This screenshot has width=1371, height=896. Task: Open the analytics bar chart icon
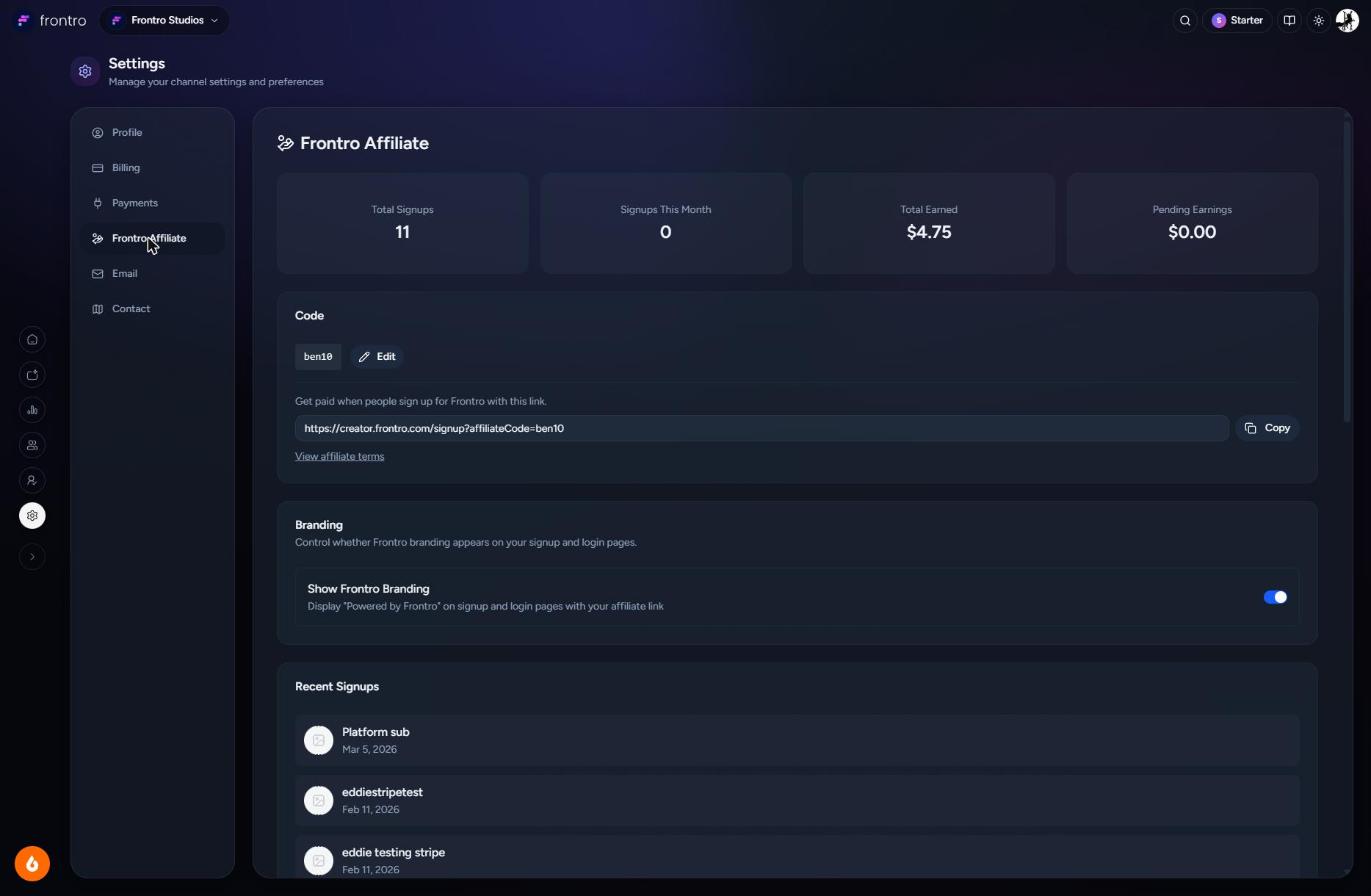tap(32, 410)
